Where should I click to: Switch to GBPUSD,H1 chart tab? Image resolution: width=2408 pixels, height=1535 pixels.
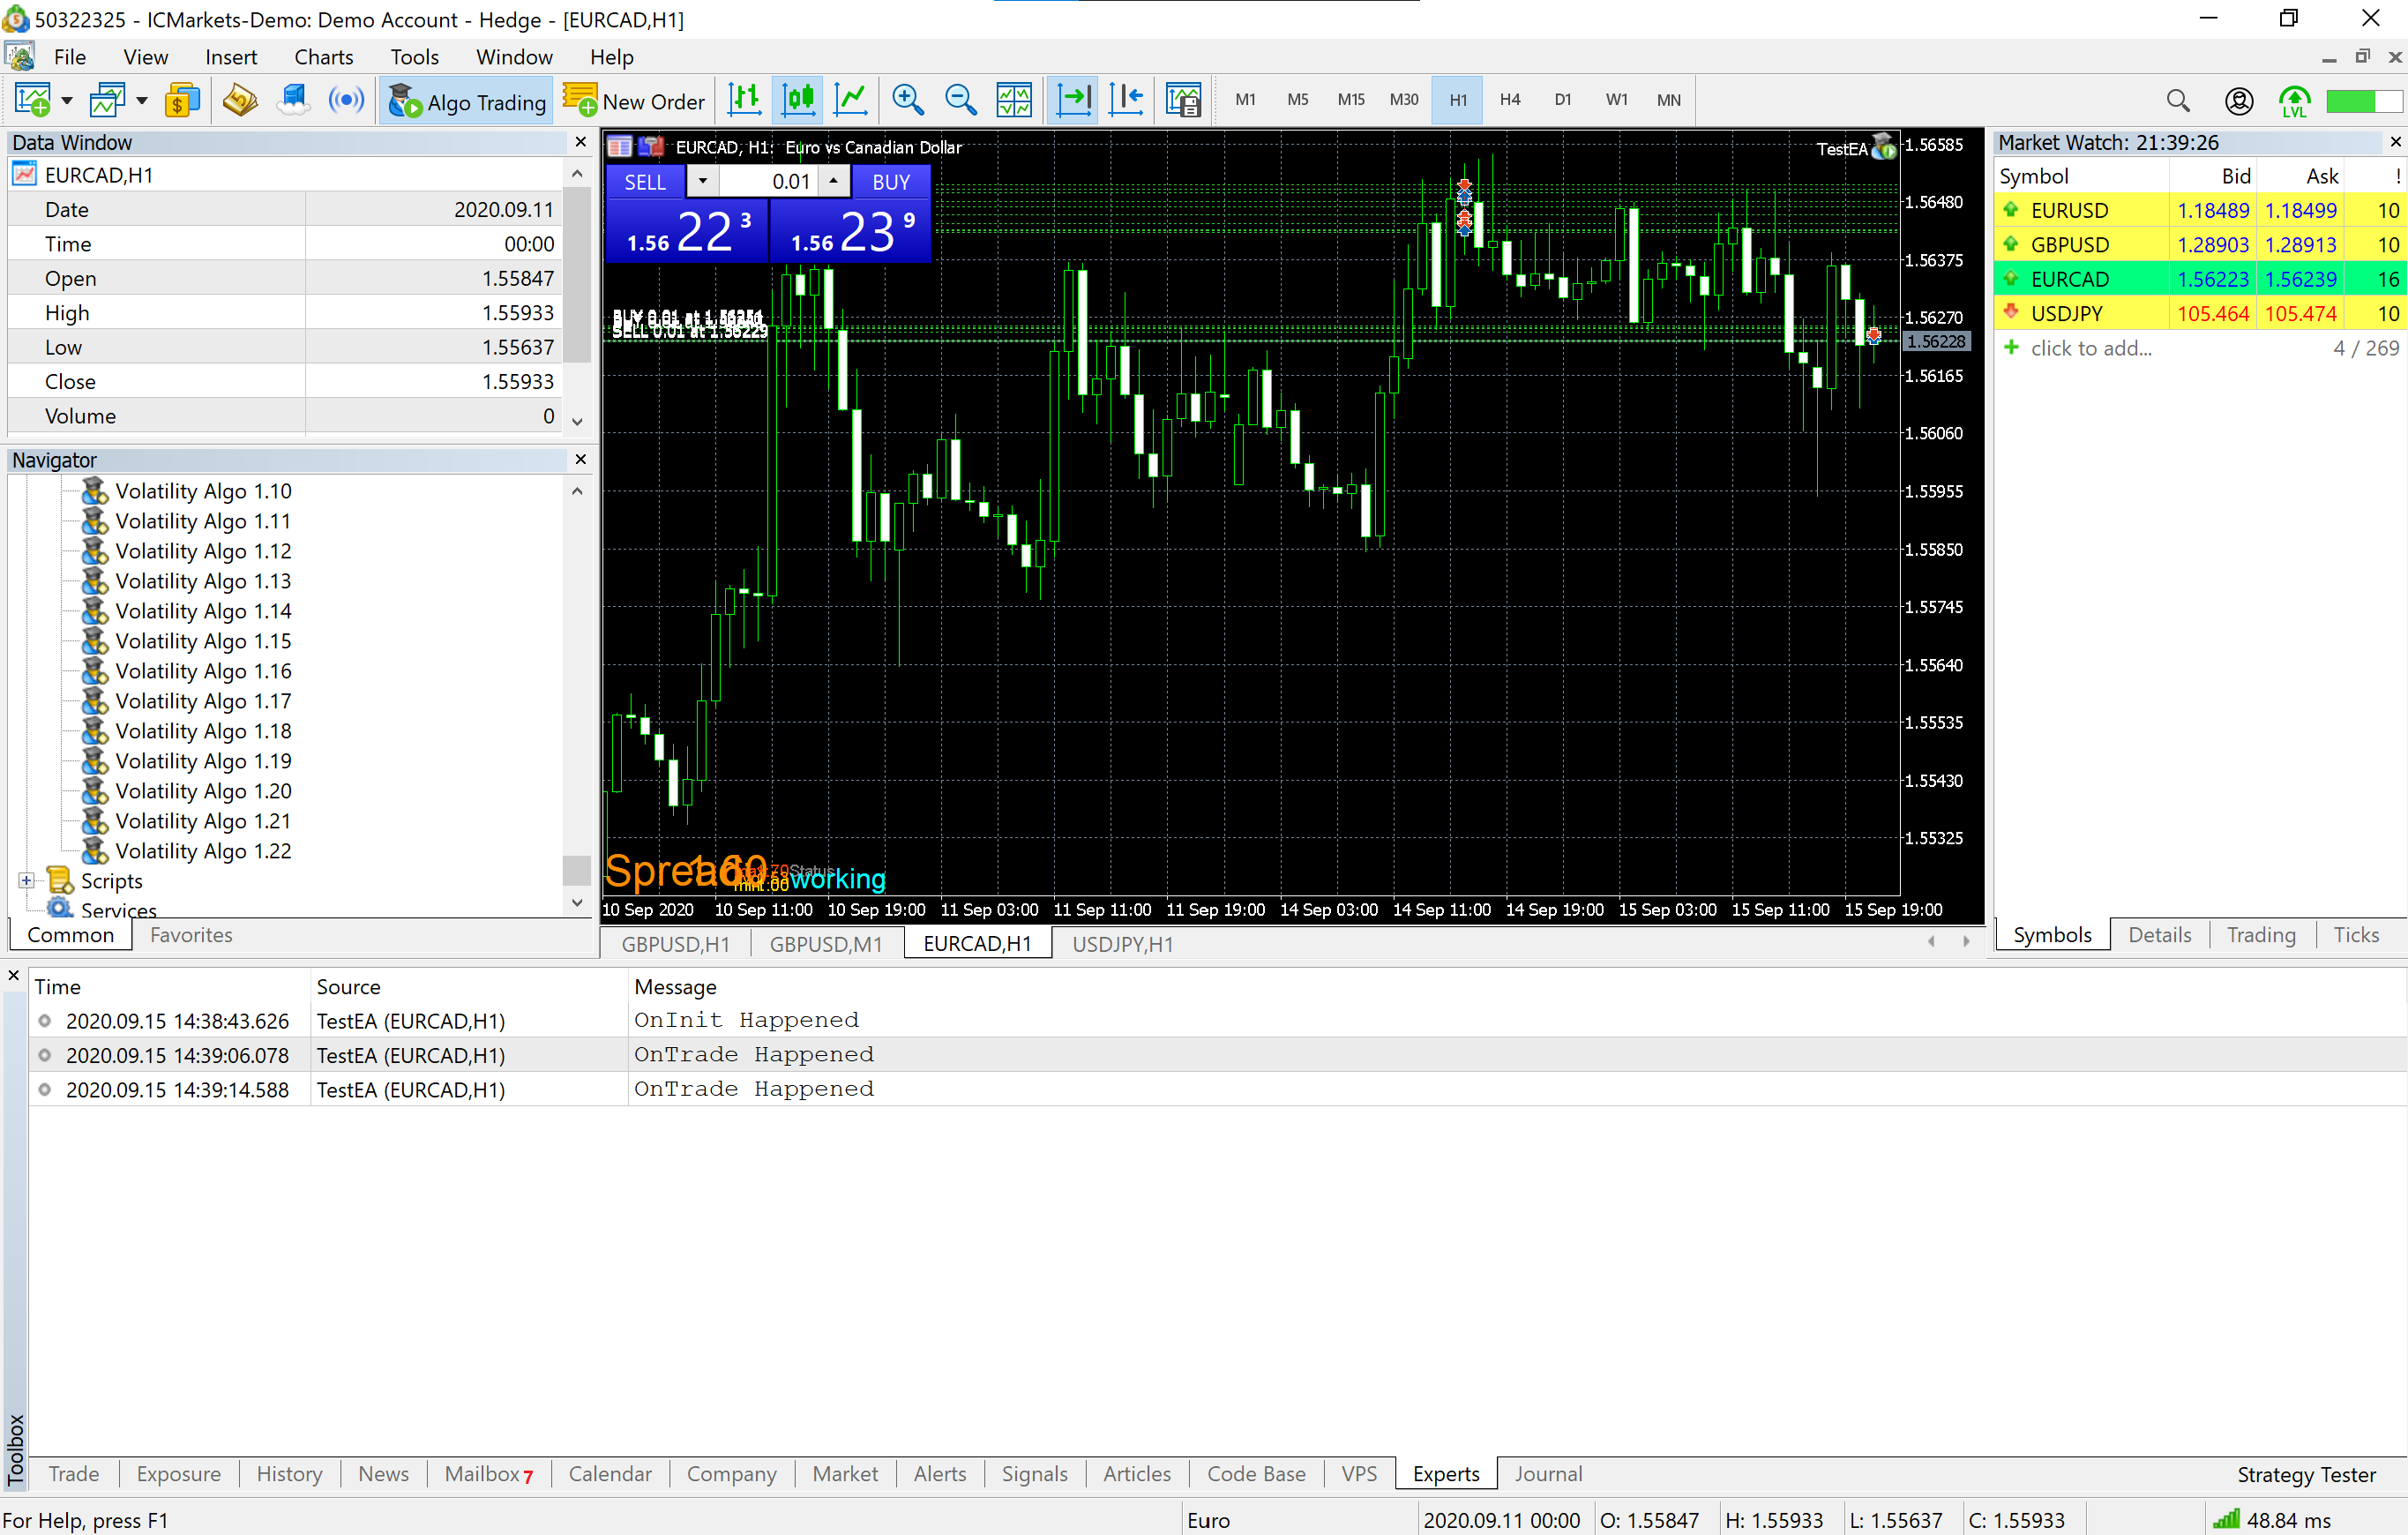pos(676,944)
